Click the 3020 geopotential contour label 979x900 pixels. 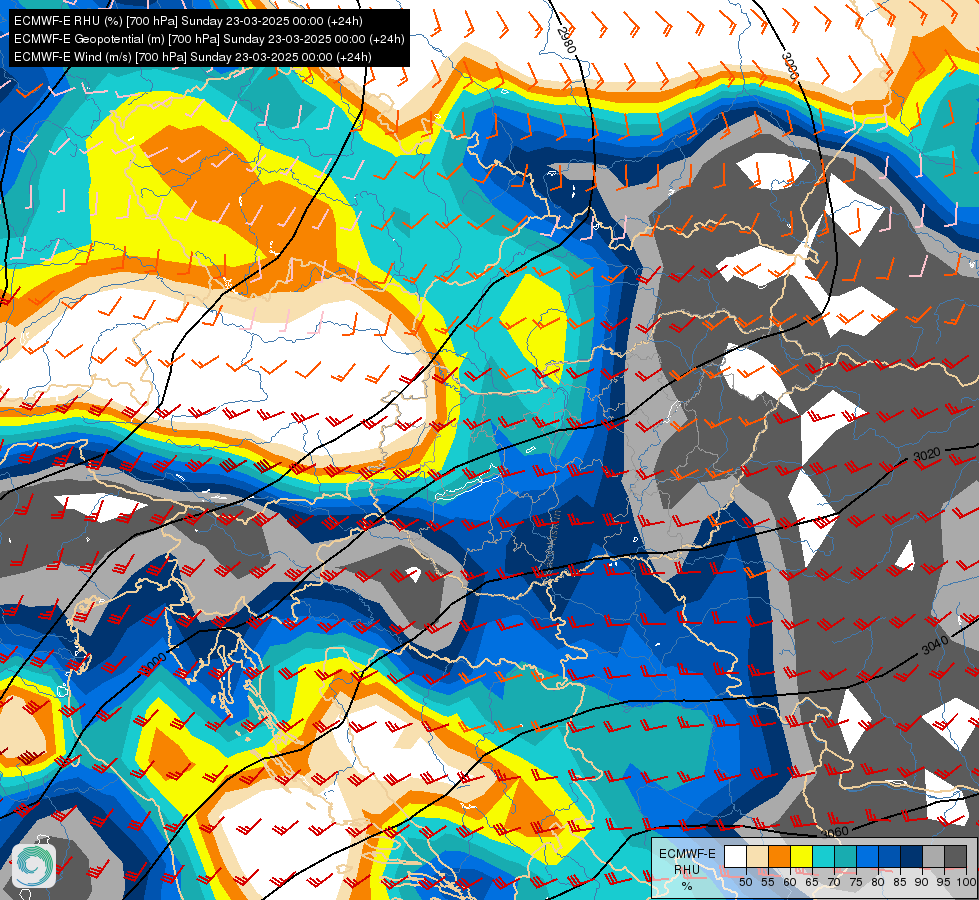click(927, 455)
